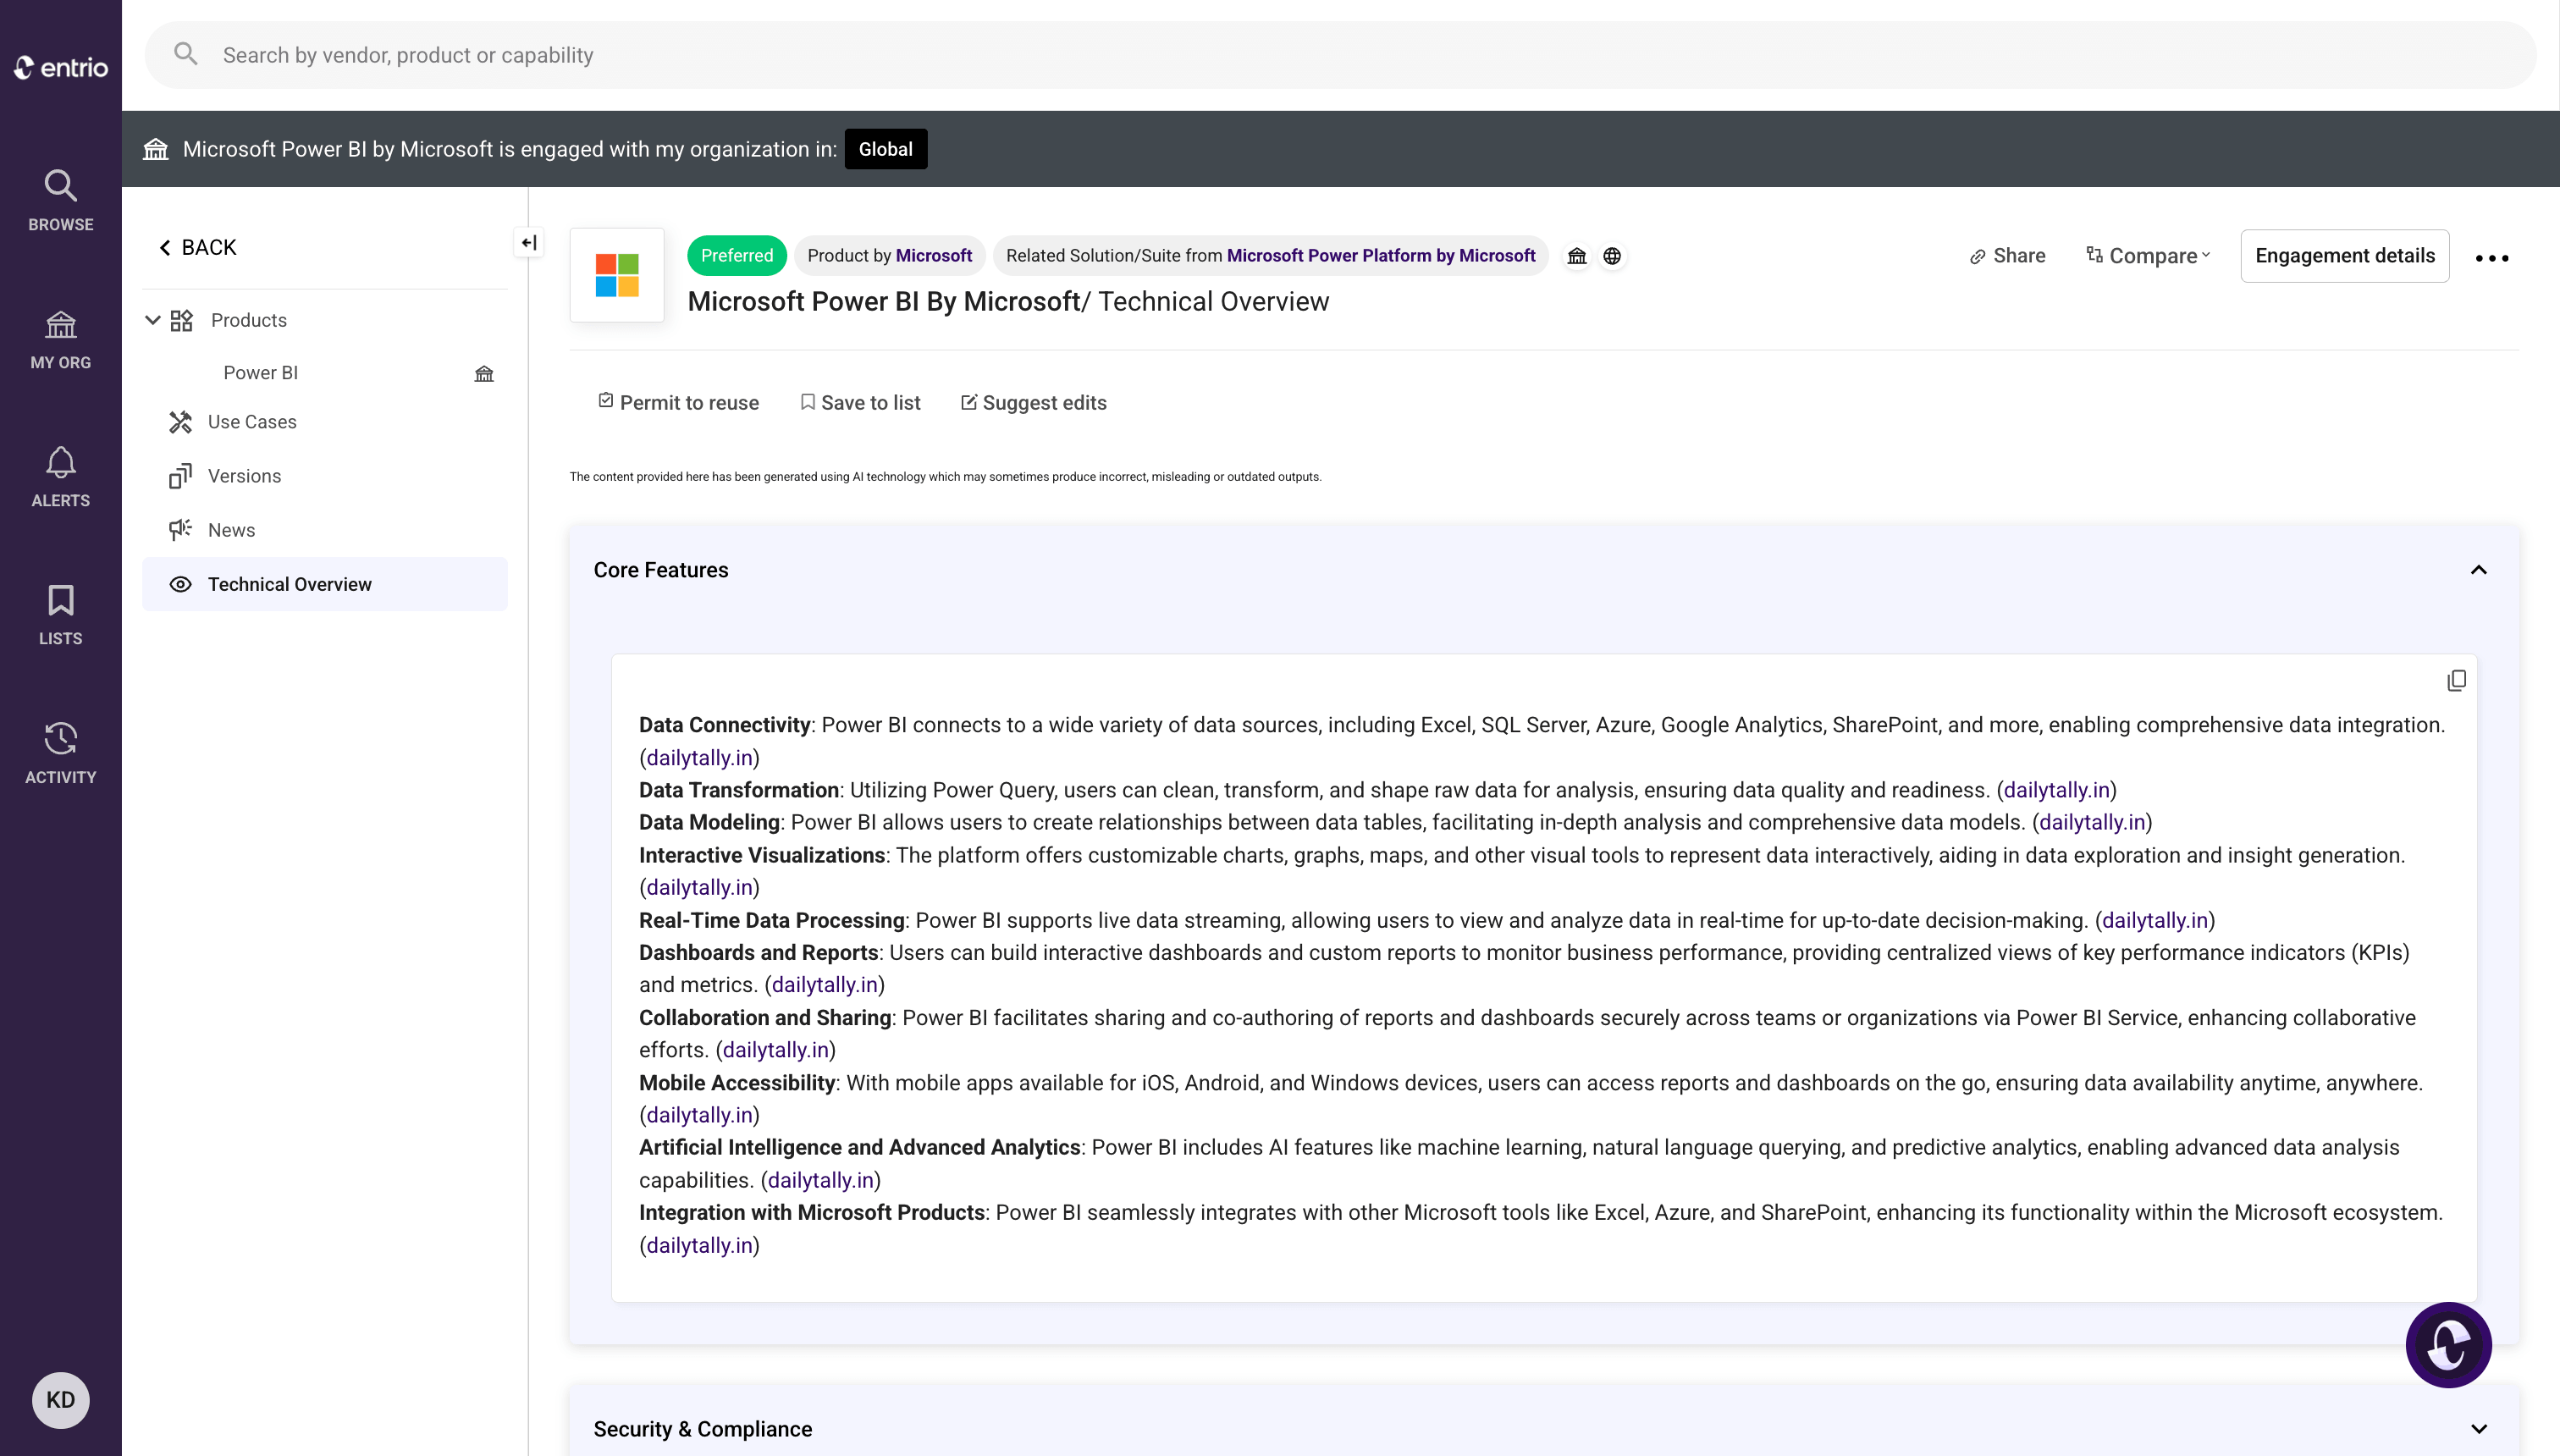Select Power BI product item

[260, 372]
